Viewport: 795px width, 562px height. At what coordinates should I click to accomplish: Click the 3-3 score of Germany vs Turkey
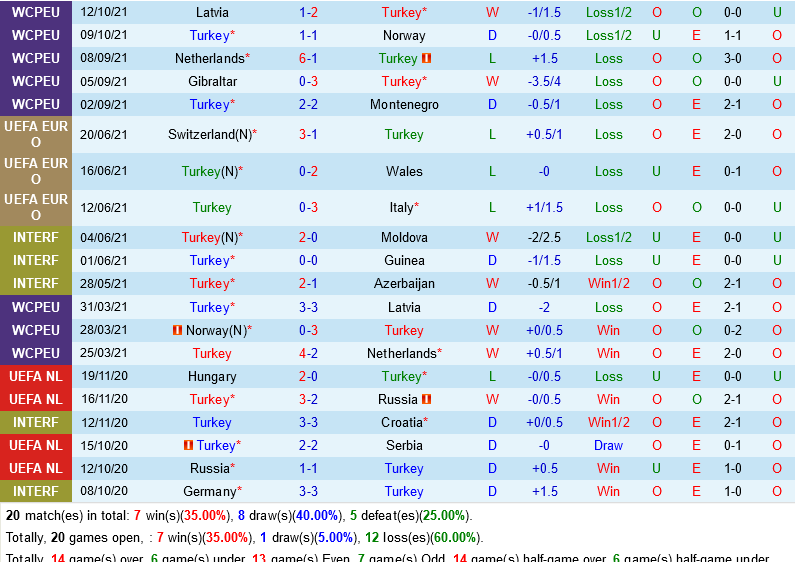(x=308, y=491)
